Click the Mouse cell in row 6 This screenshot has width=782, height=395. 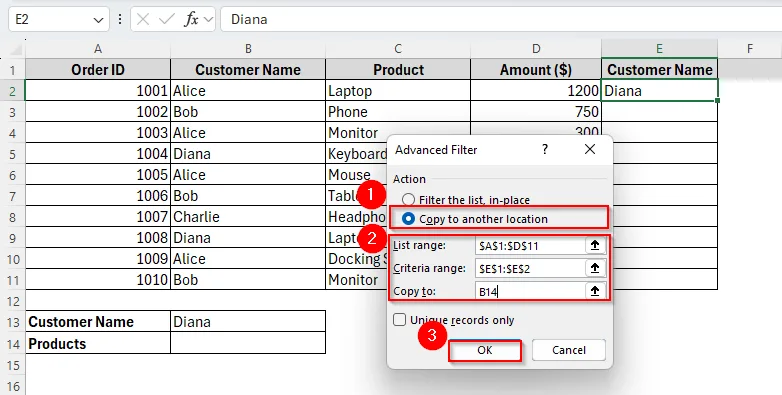coord(357,175)
